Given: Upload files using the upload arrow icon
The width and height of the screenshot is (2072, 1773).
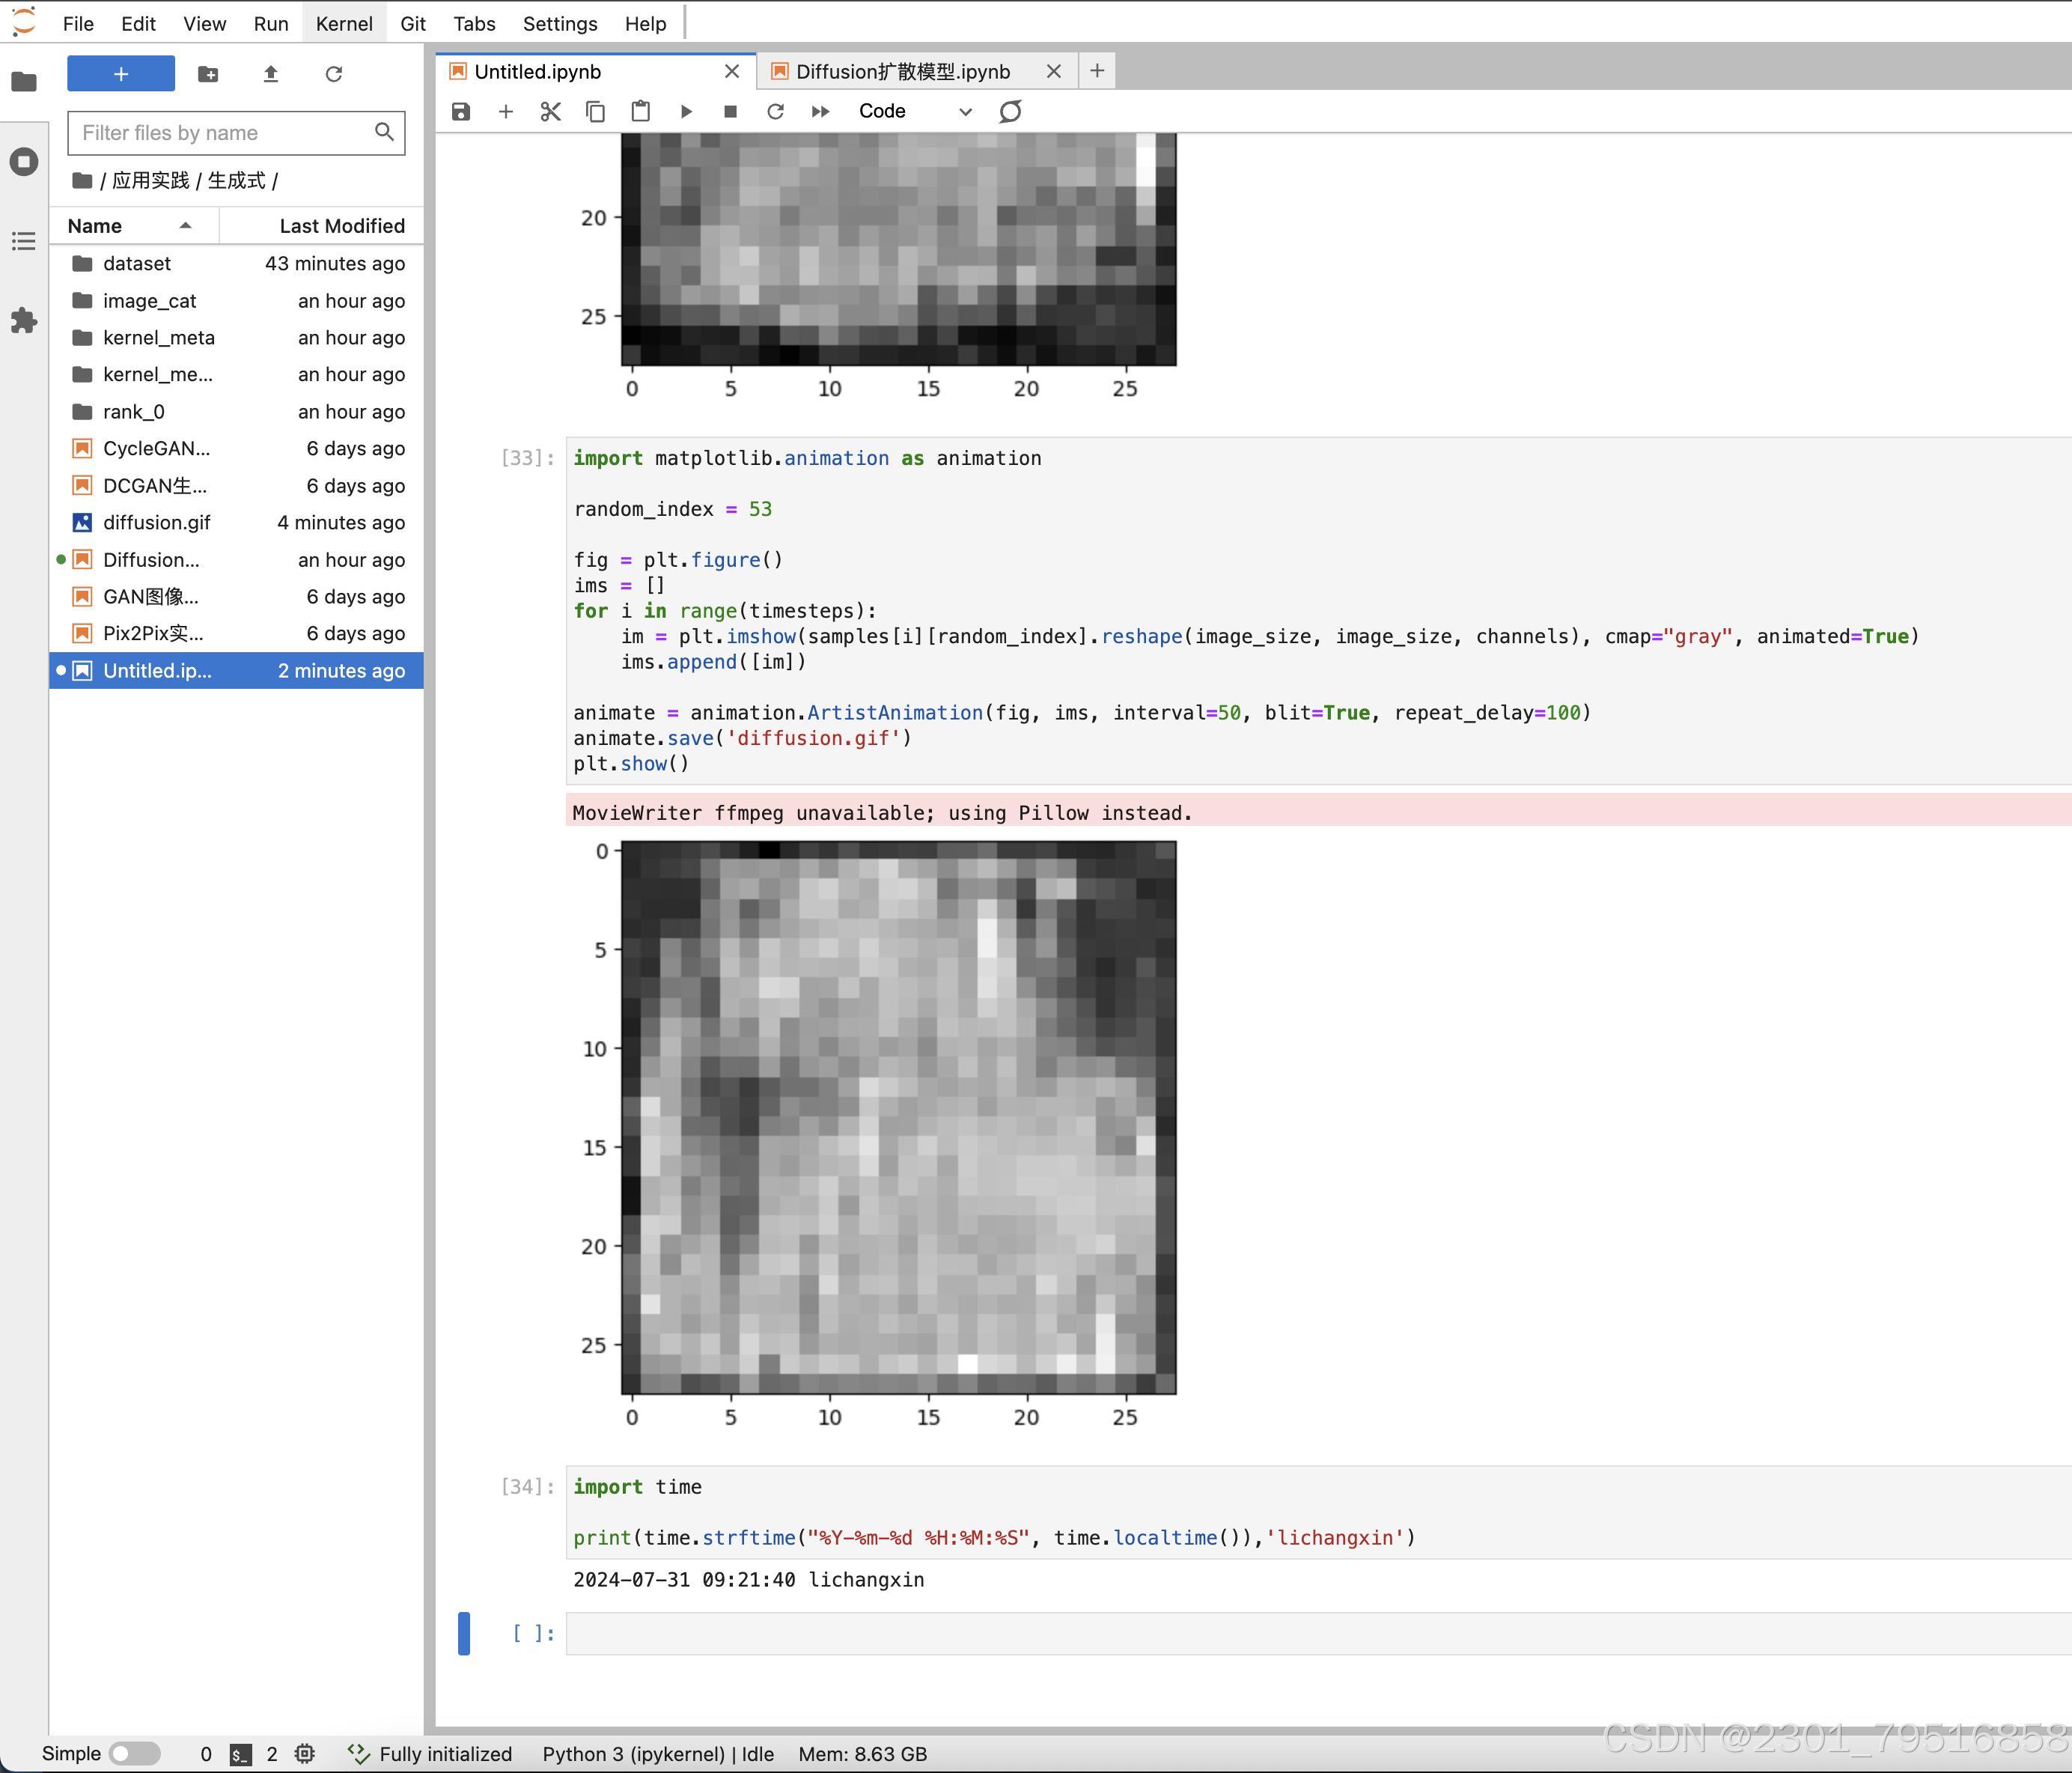Looking at the screenshot, I should (270, 74).
